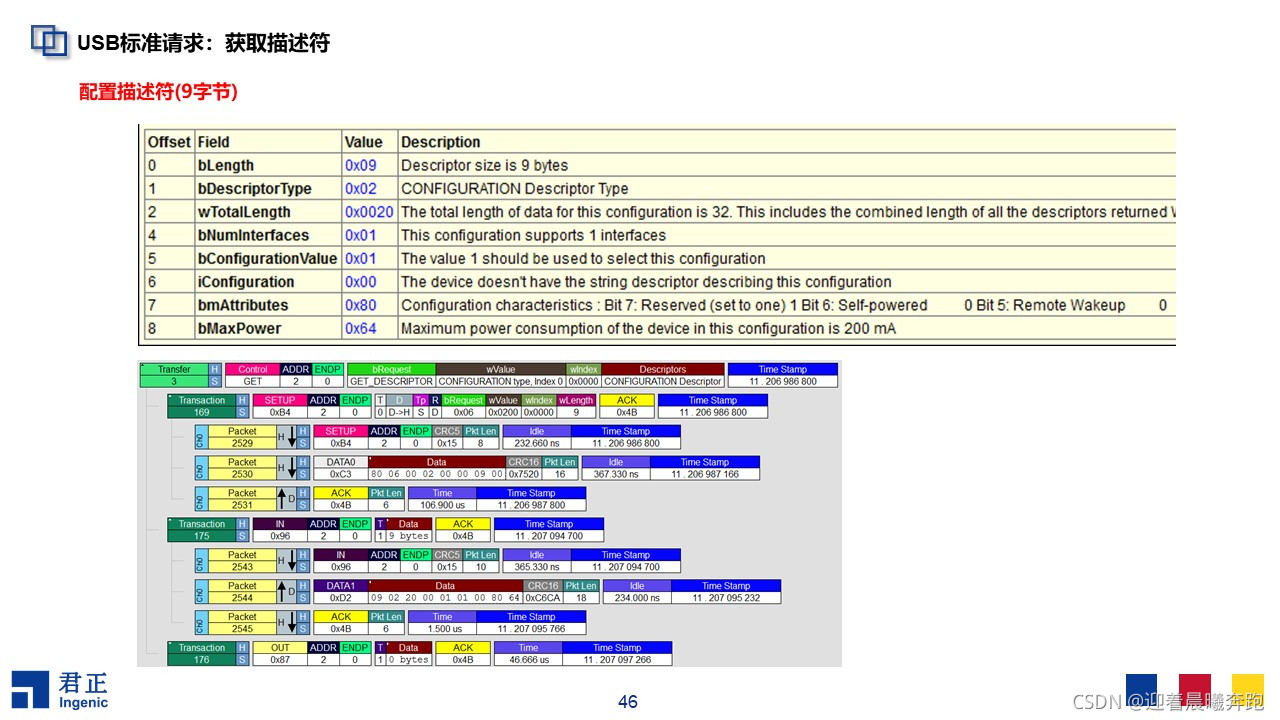The width and height of the screenshot is (1280, 720).
Task: Click wTotalLength value 0x0020
Action: [x=369, y=212]
